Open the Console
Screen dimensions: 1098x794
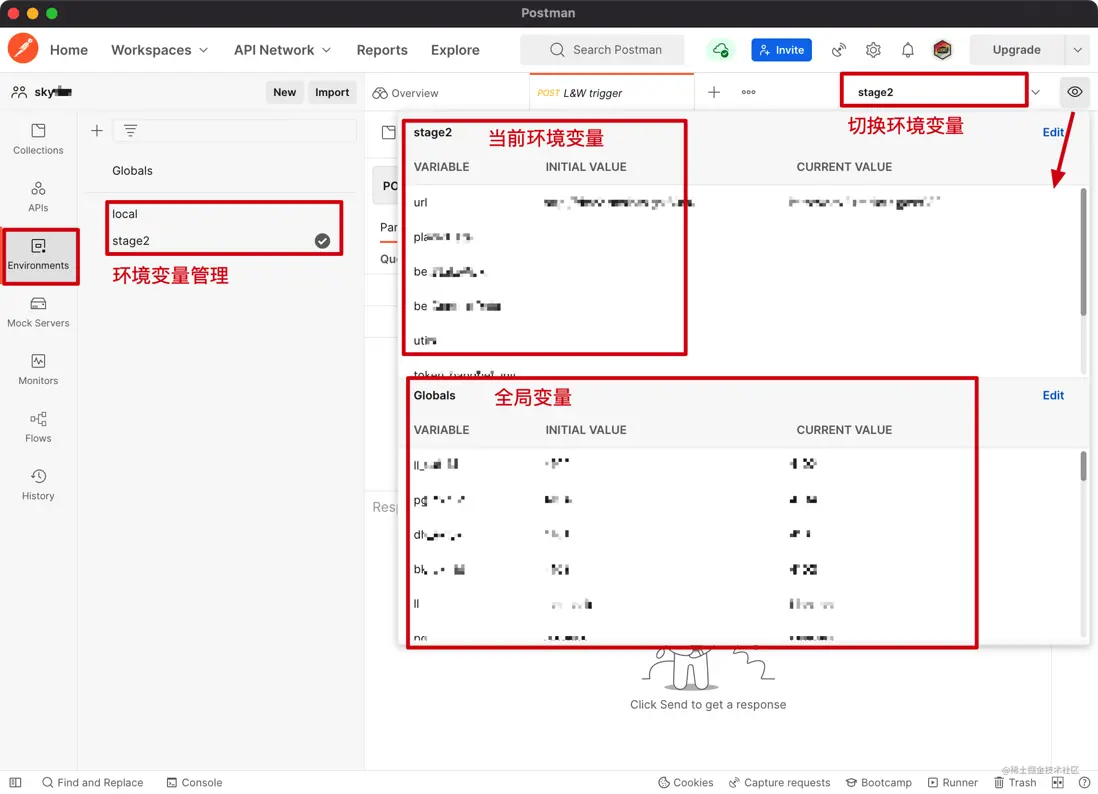(194, 782)
